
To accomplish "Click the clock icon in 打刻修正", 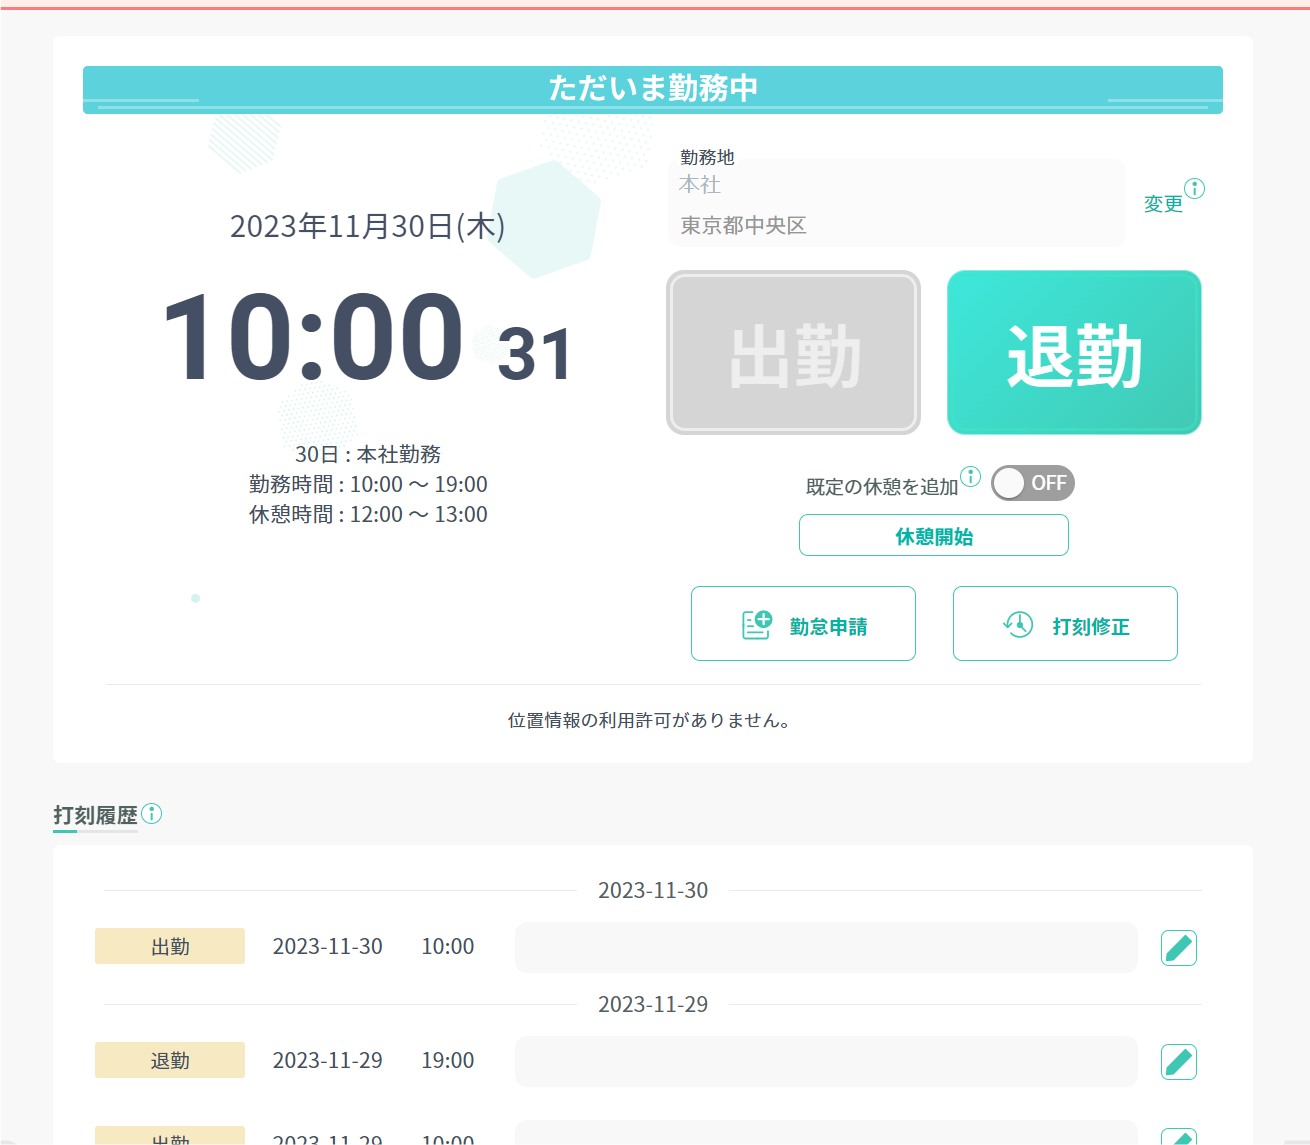I will point(1018,625).
